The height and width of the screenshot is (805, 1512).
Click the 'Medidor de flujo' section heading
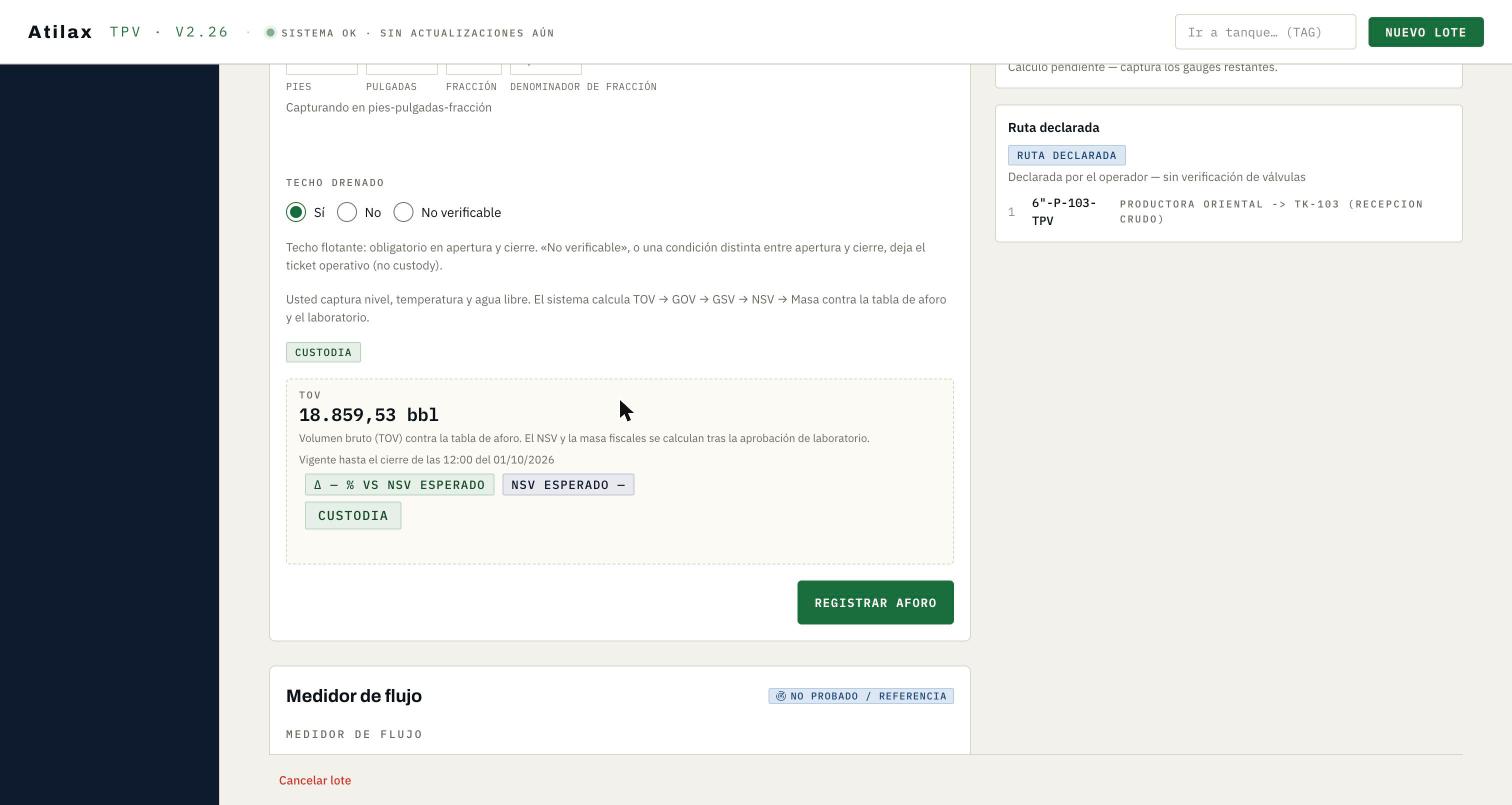[354, 696]
